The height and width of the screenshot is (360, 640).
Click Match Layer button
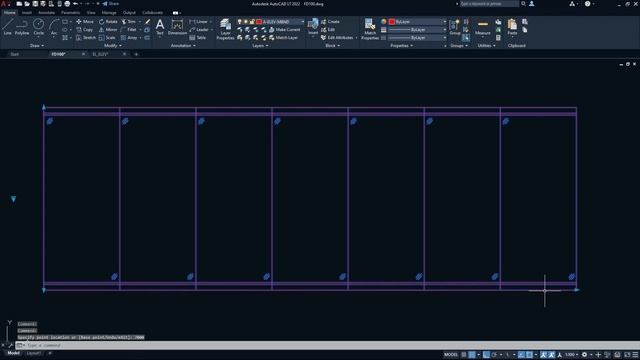(x=283, y=38)
